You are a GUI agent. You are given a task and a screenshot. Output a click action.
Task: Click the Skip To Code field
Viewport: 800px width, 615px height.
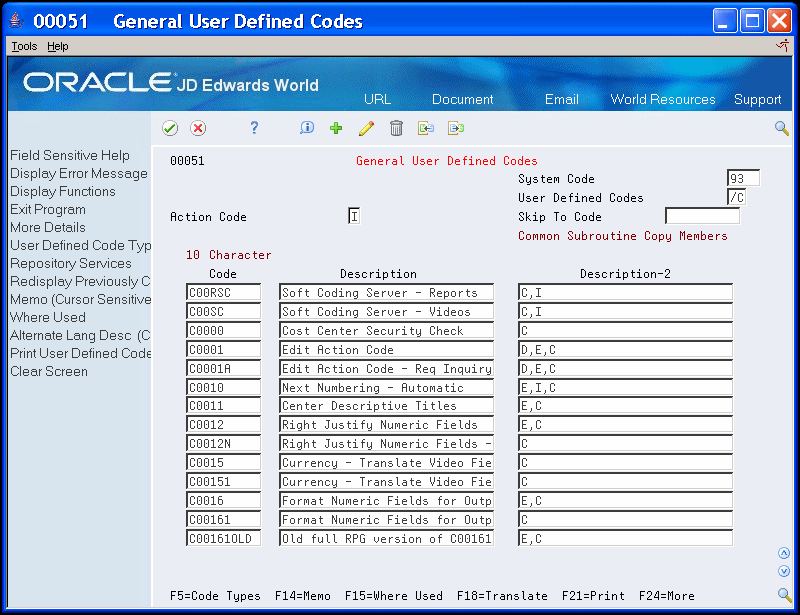pos(701,216)
